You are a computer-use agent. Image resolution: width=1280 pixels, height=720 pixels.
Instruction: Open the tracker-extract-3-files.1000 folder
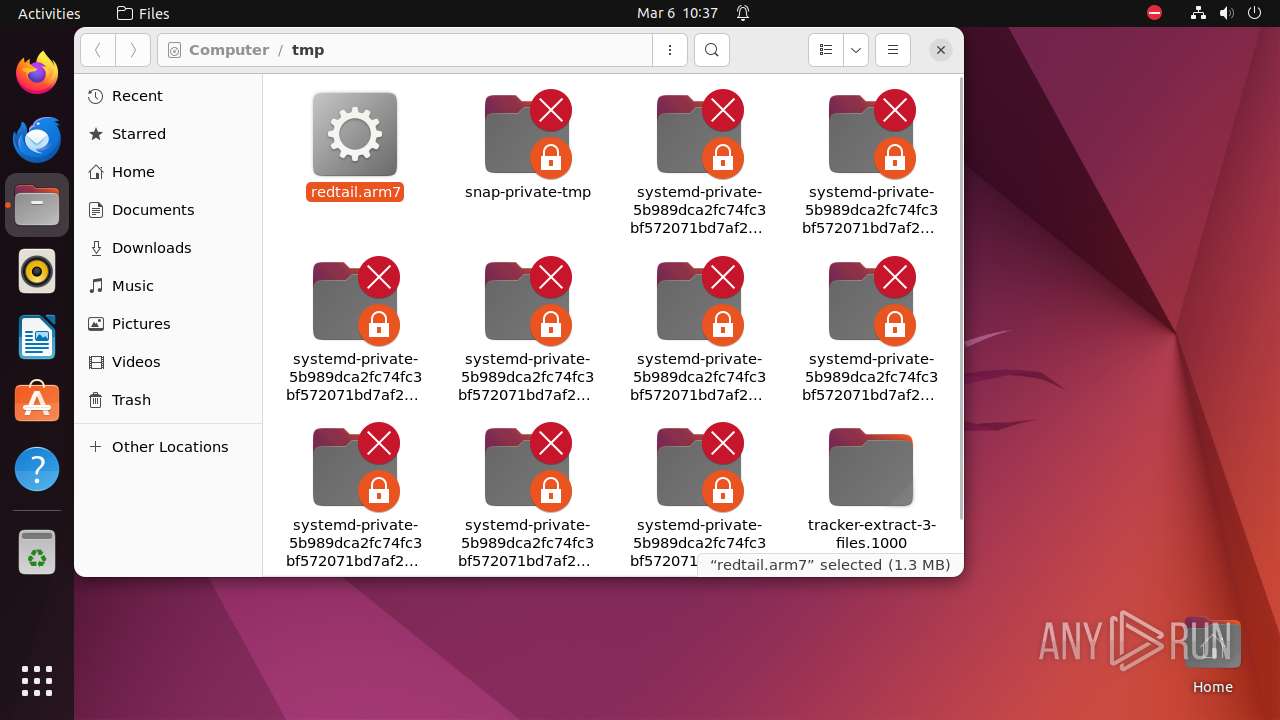871,468
